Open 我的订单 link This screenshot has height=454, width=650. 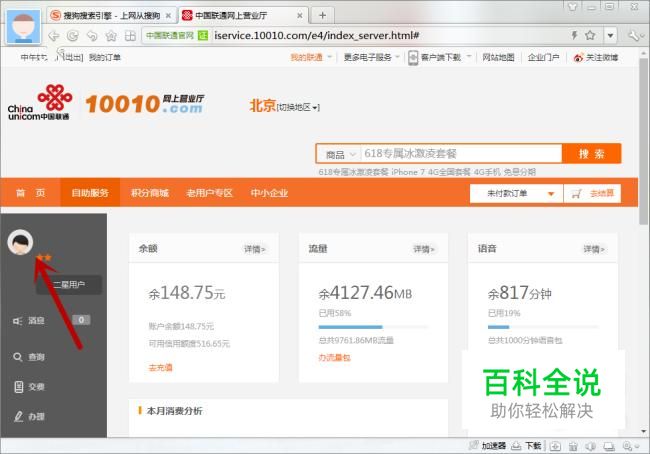click(x=104, y=57)
